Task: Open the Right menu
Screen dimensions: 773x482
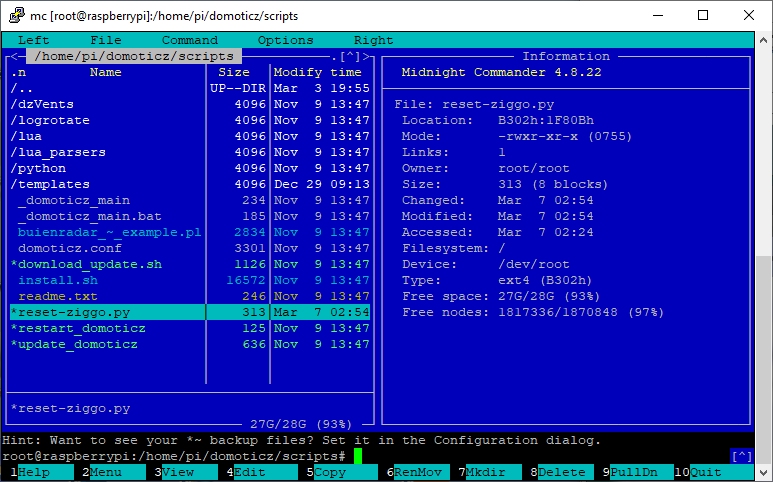Action: point(373,40)
